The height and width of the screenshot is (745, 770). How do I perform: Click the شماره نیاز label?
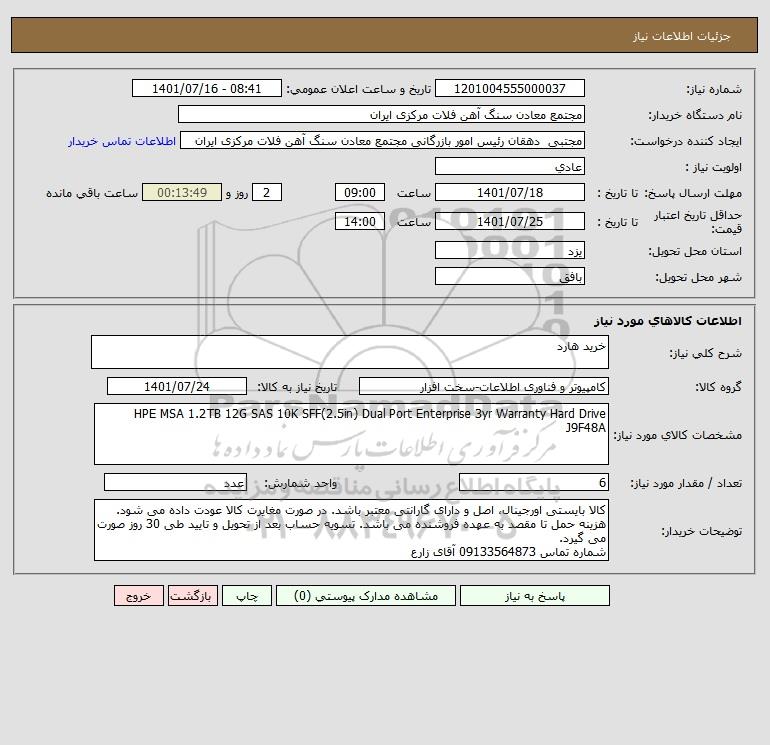coord(714,89)
